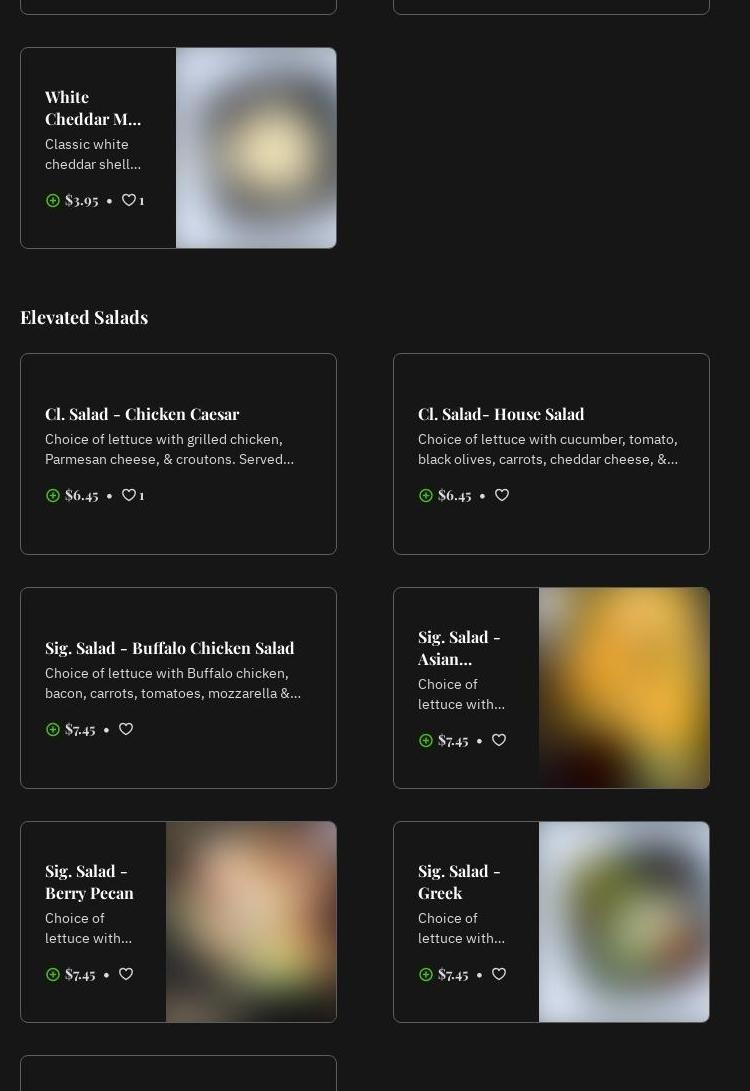This screenshot has height=1091, width=750.
Task: Open Sig. Salad - Buffalo Chicken Salad title
Action: click(170, 648)
